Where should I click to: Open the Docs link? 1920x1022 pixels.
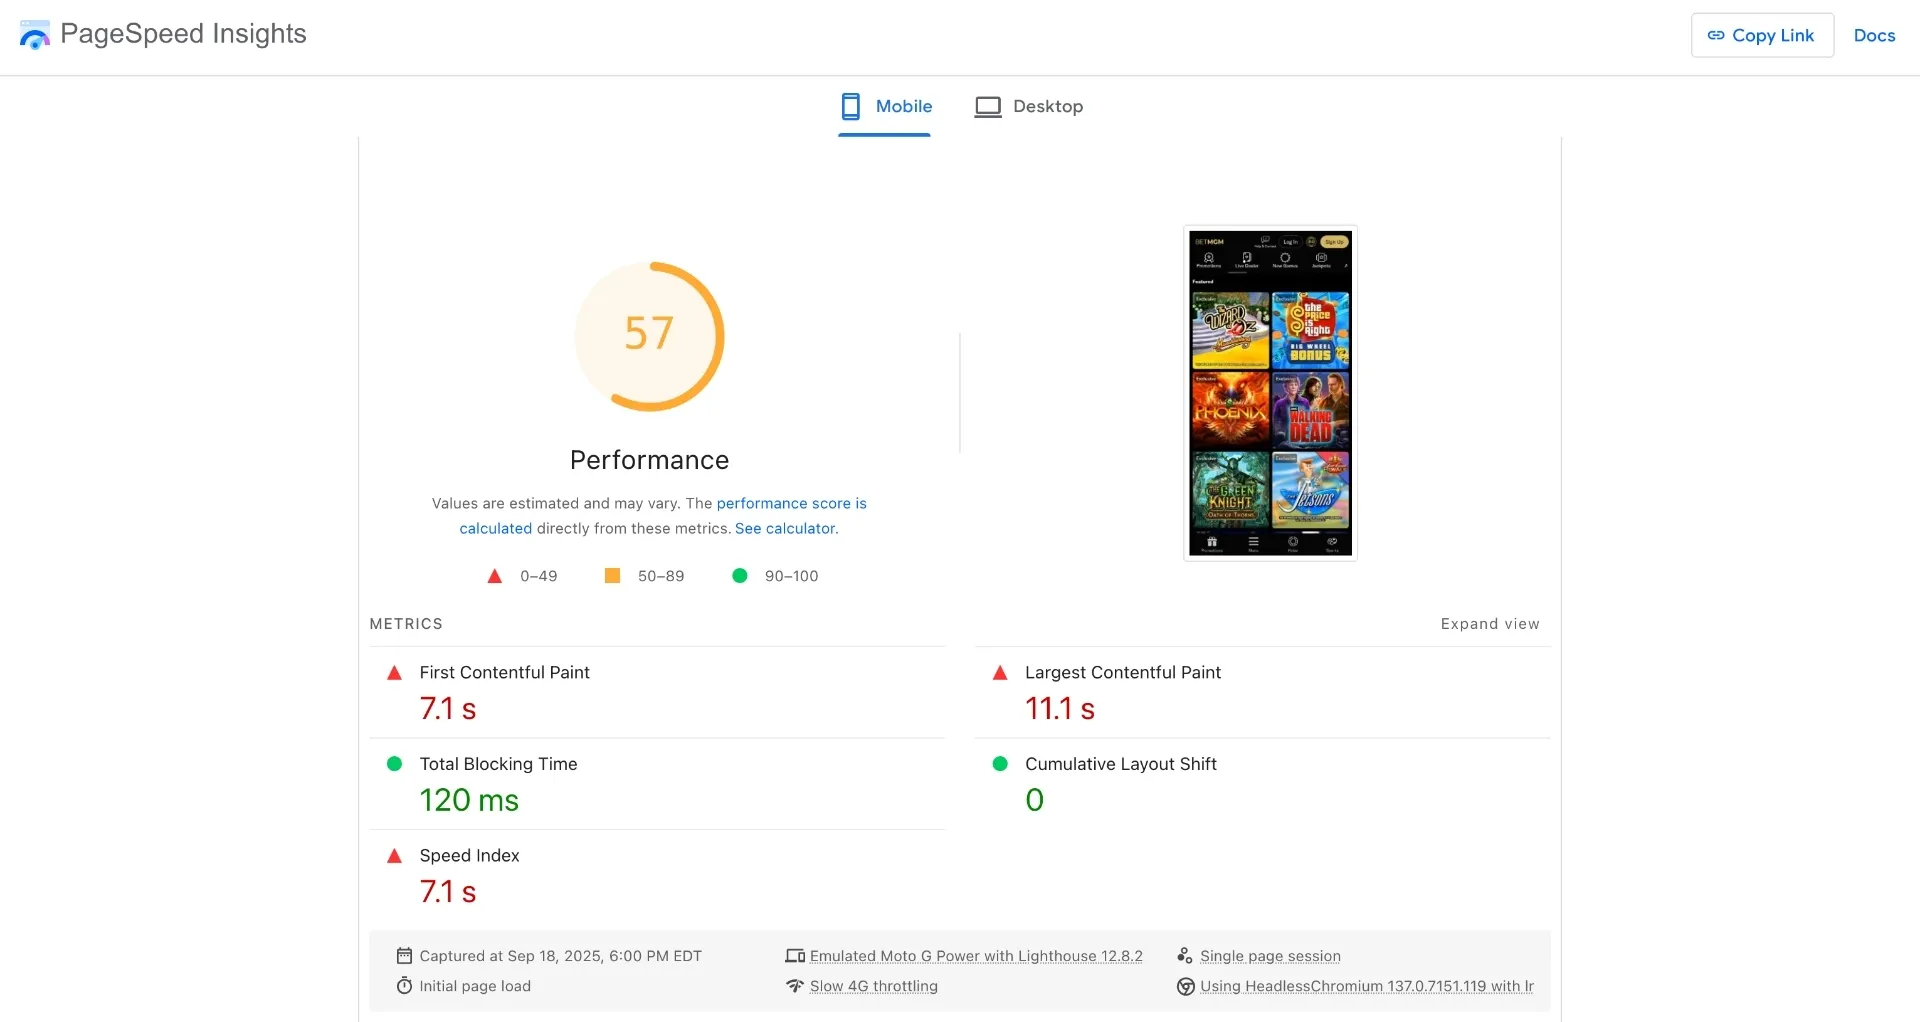[x=1874, y=36]
